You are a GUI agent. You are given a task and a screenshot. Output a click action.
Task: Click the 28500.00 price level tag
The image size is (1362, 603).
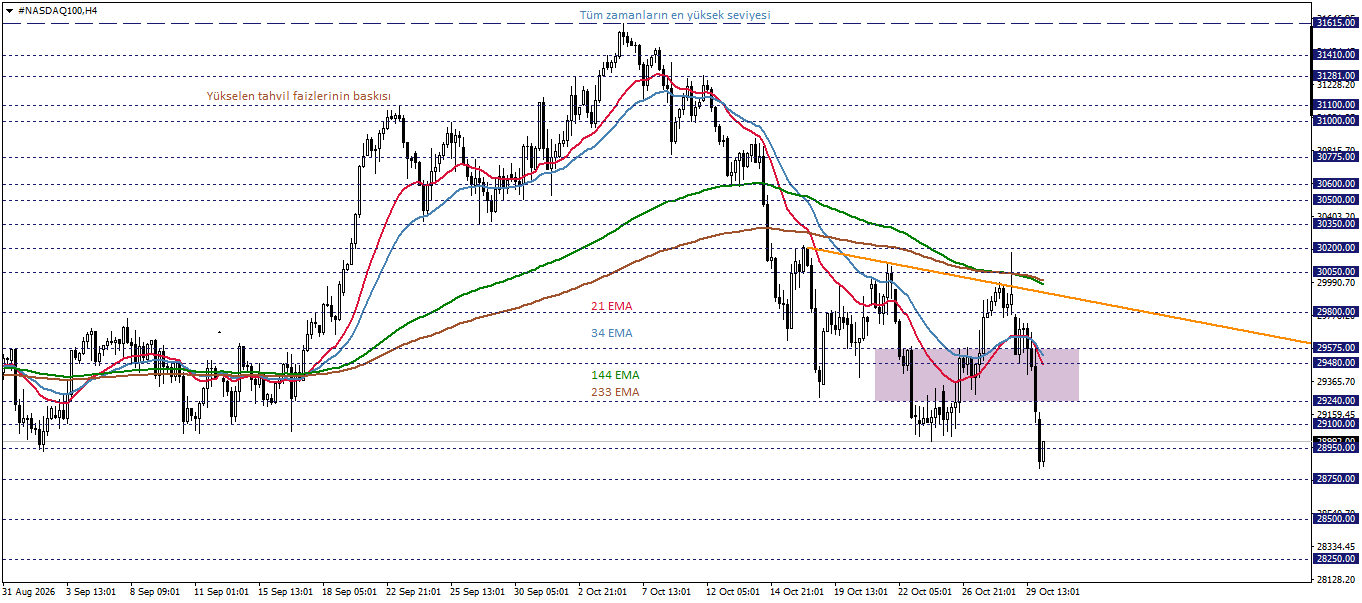(x=1336, y=519)
